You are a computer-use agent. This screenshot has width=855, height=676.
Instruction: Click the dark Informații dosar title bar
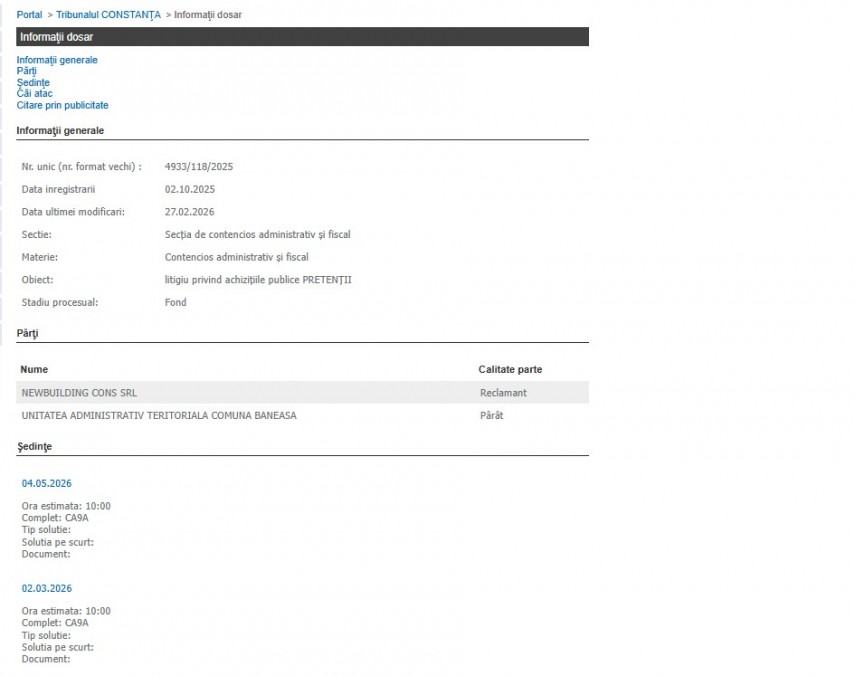pyautogui.click(x=302, y=37)
